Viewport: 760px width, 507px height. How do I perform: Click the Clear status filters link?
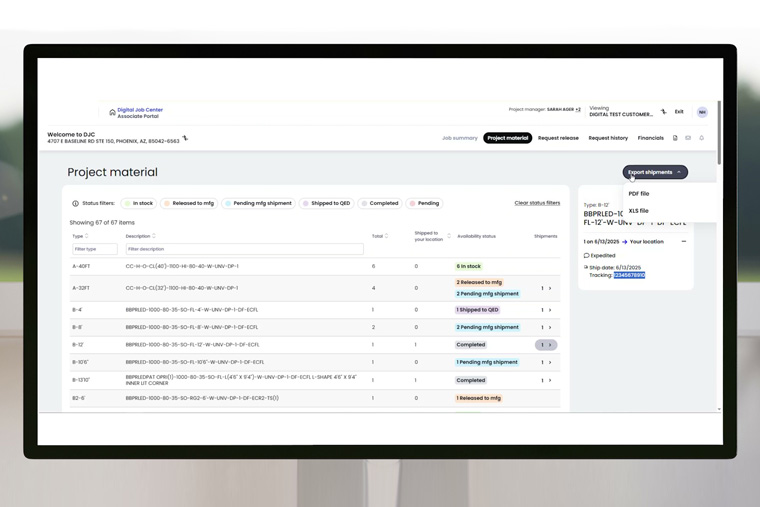point(537,203)
